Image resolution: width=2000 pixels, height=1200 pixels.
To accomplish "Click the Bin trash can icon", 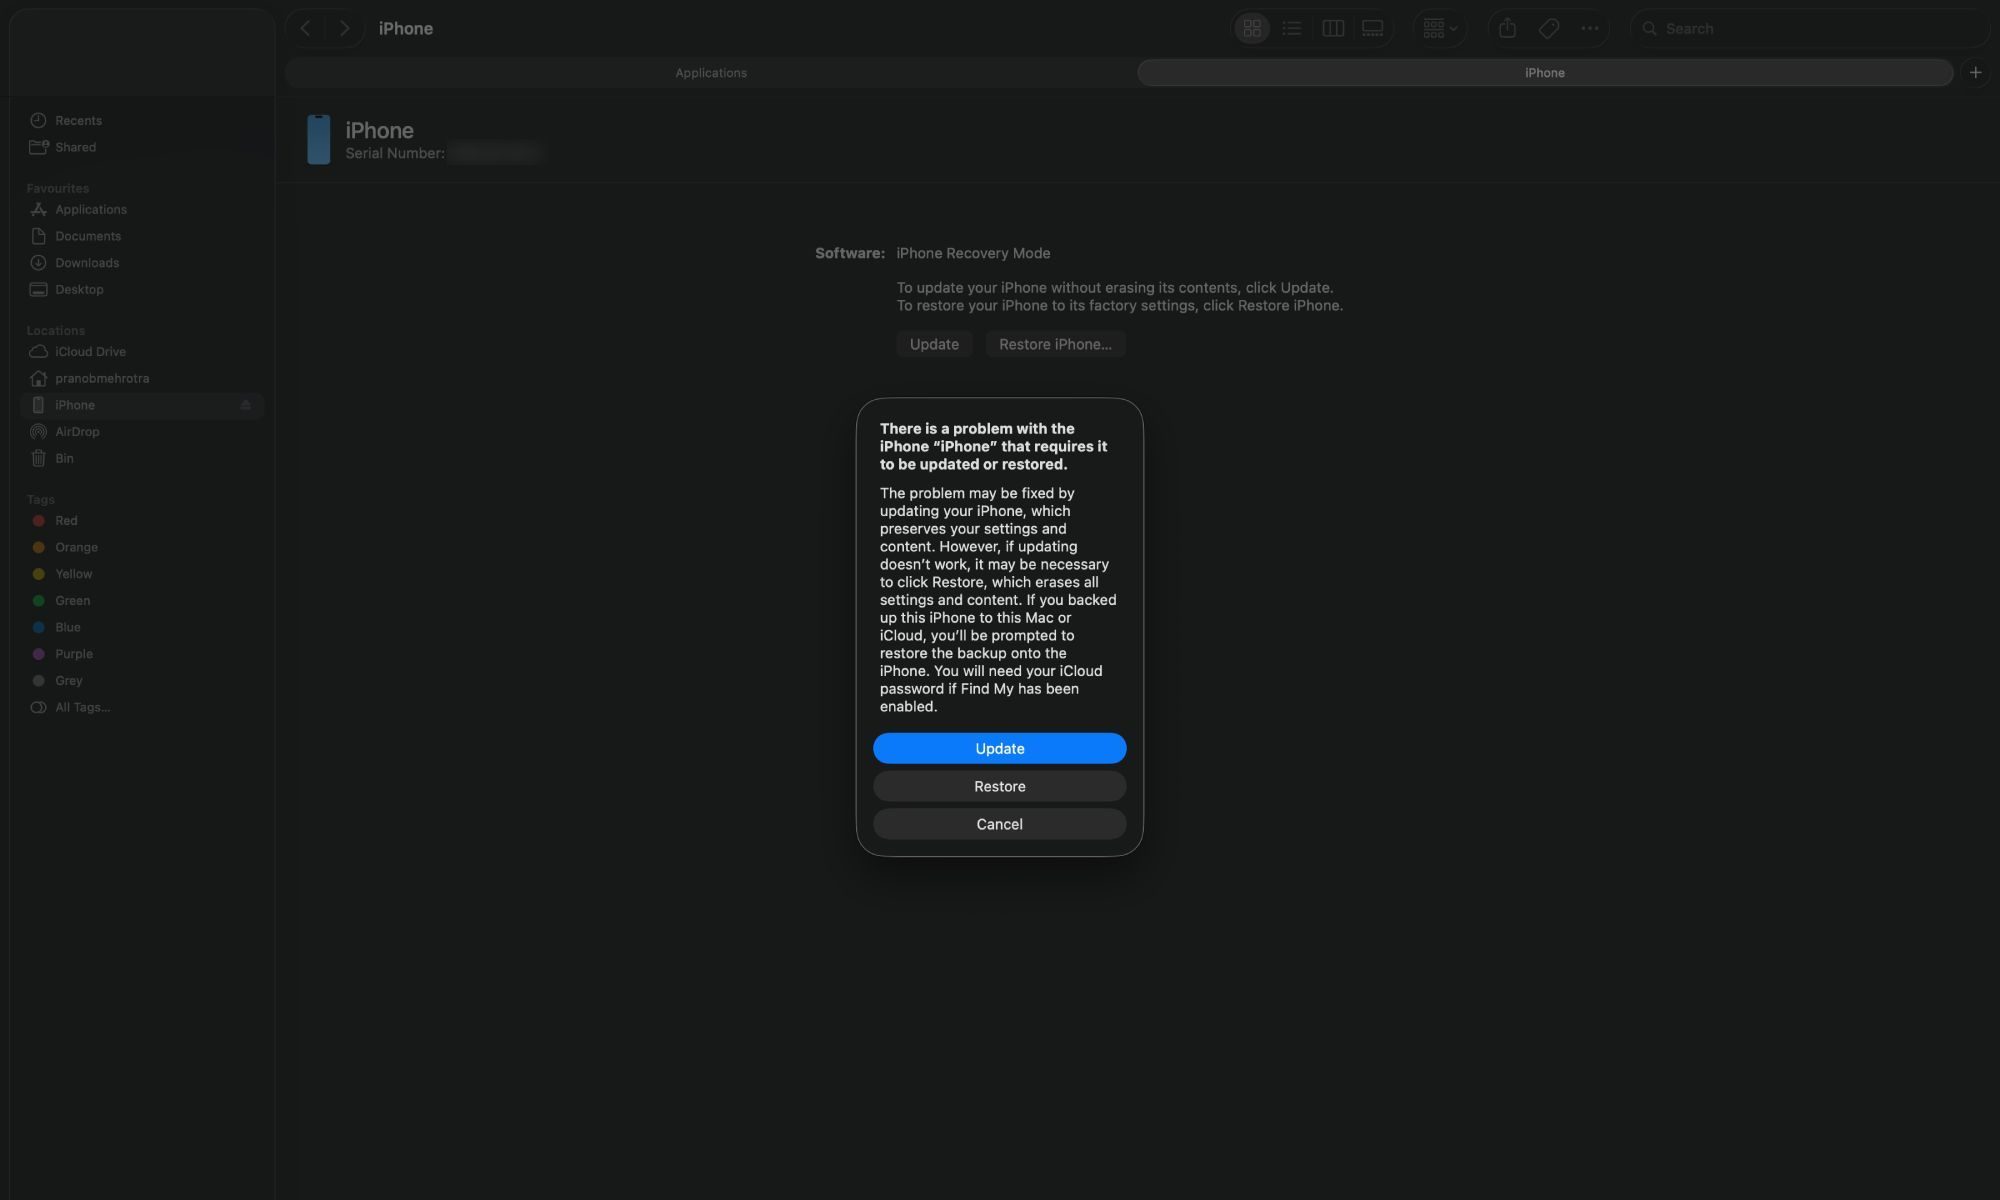I will (38, 458).
